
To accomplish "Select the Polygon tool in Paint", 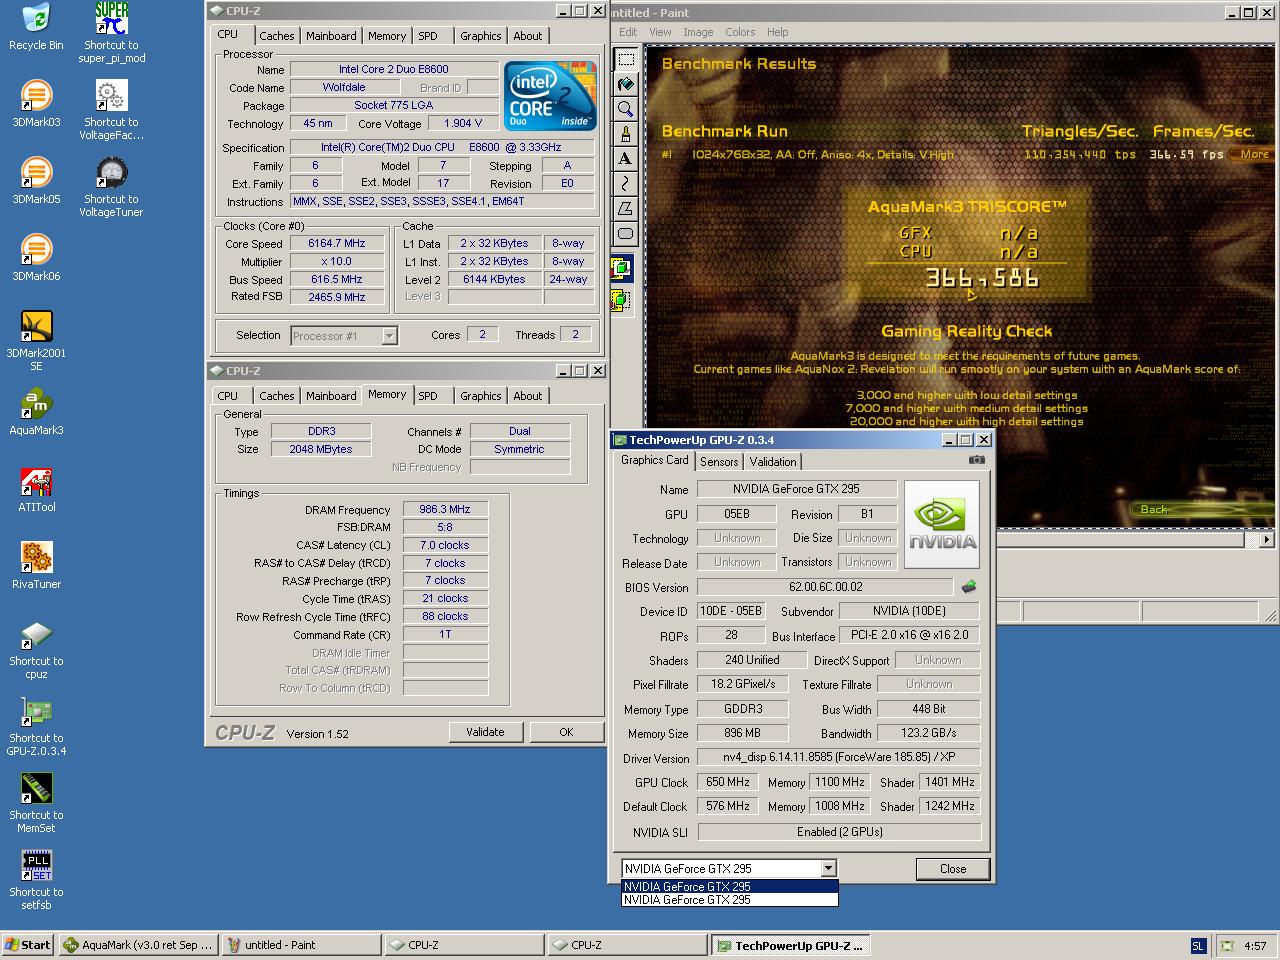I will pos(626,209).
